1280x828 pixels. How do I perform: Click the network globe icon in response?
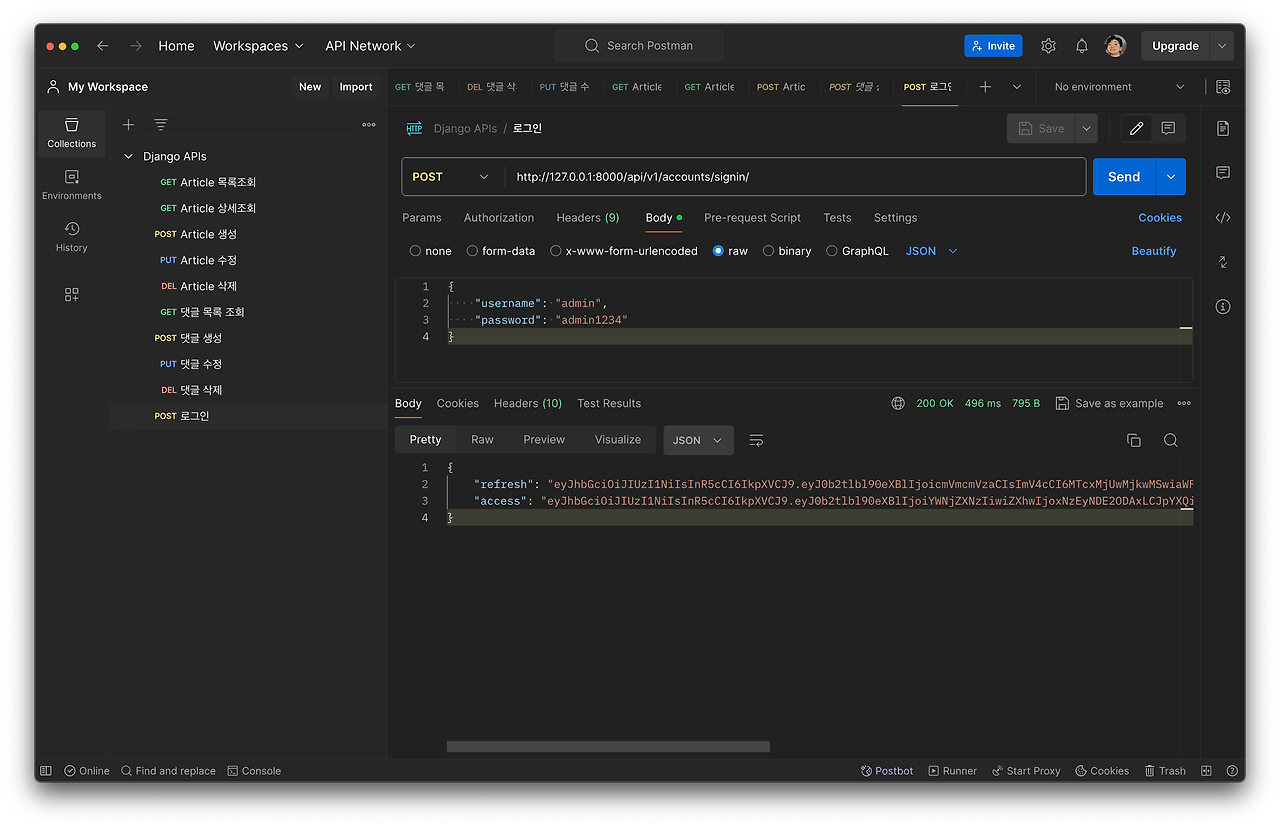[x=898, y=403]
